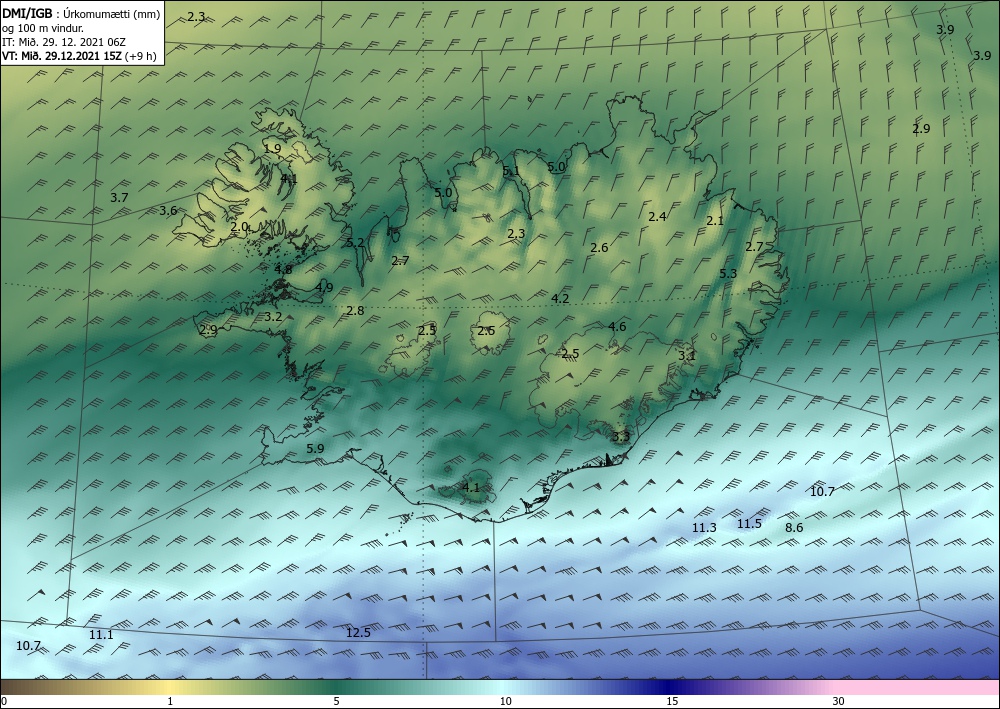Click the '1' label on the color scale
Viewport: 1000px width, 709px height.
170,701
